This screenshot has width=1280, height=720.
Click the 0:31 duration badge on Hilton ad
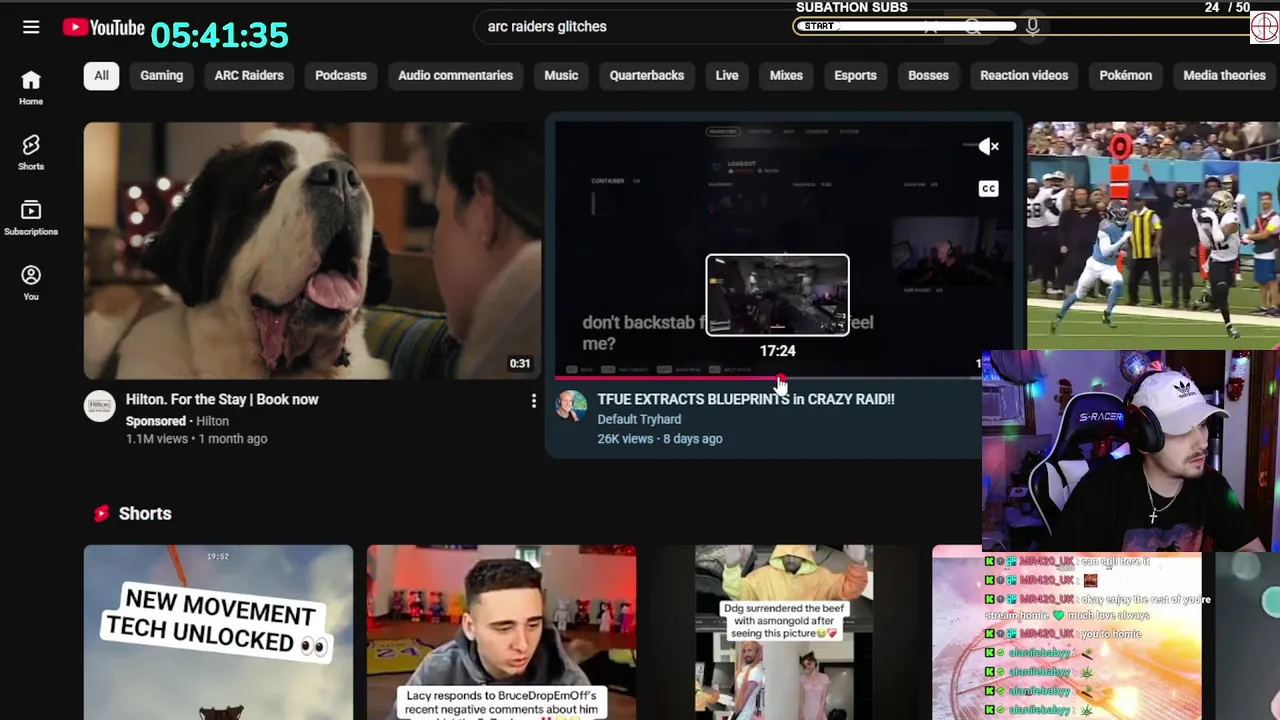pyautogui.click(x=520, y=364)
